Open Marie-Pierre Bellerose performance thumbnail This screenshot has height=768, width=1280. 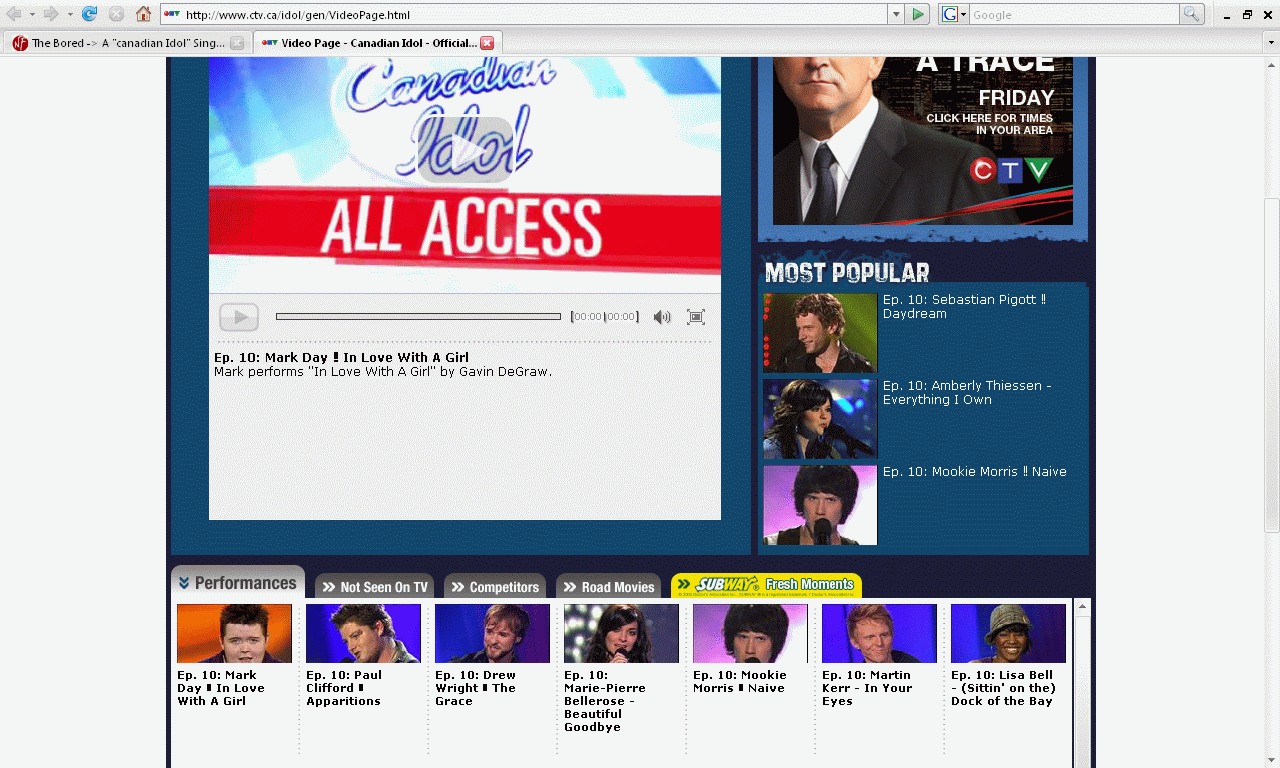click(621, 633)
